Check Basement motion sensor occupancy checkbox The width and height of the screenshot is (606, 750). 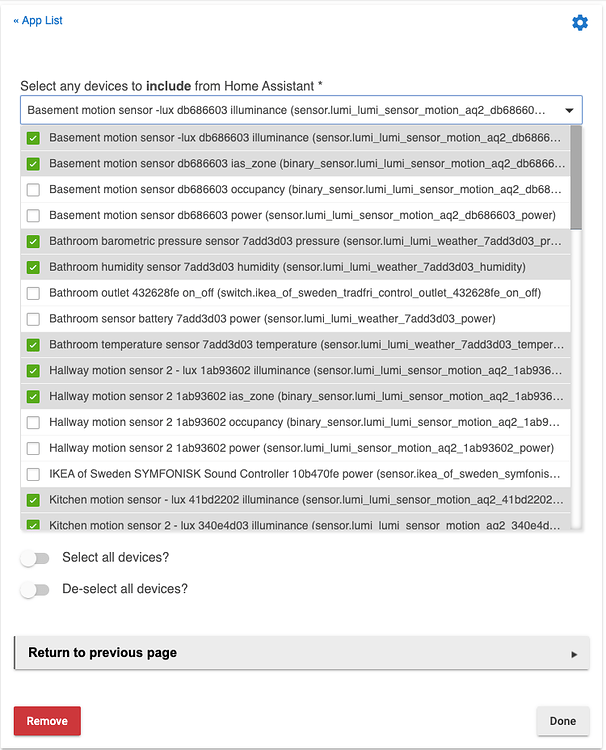pos(34,189)
